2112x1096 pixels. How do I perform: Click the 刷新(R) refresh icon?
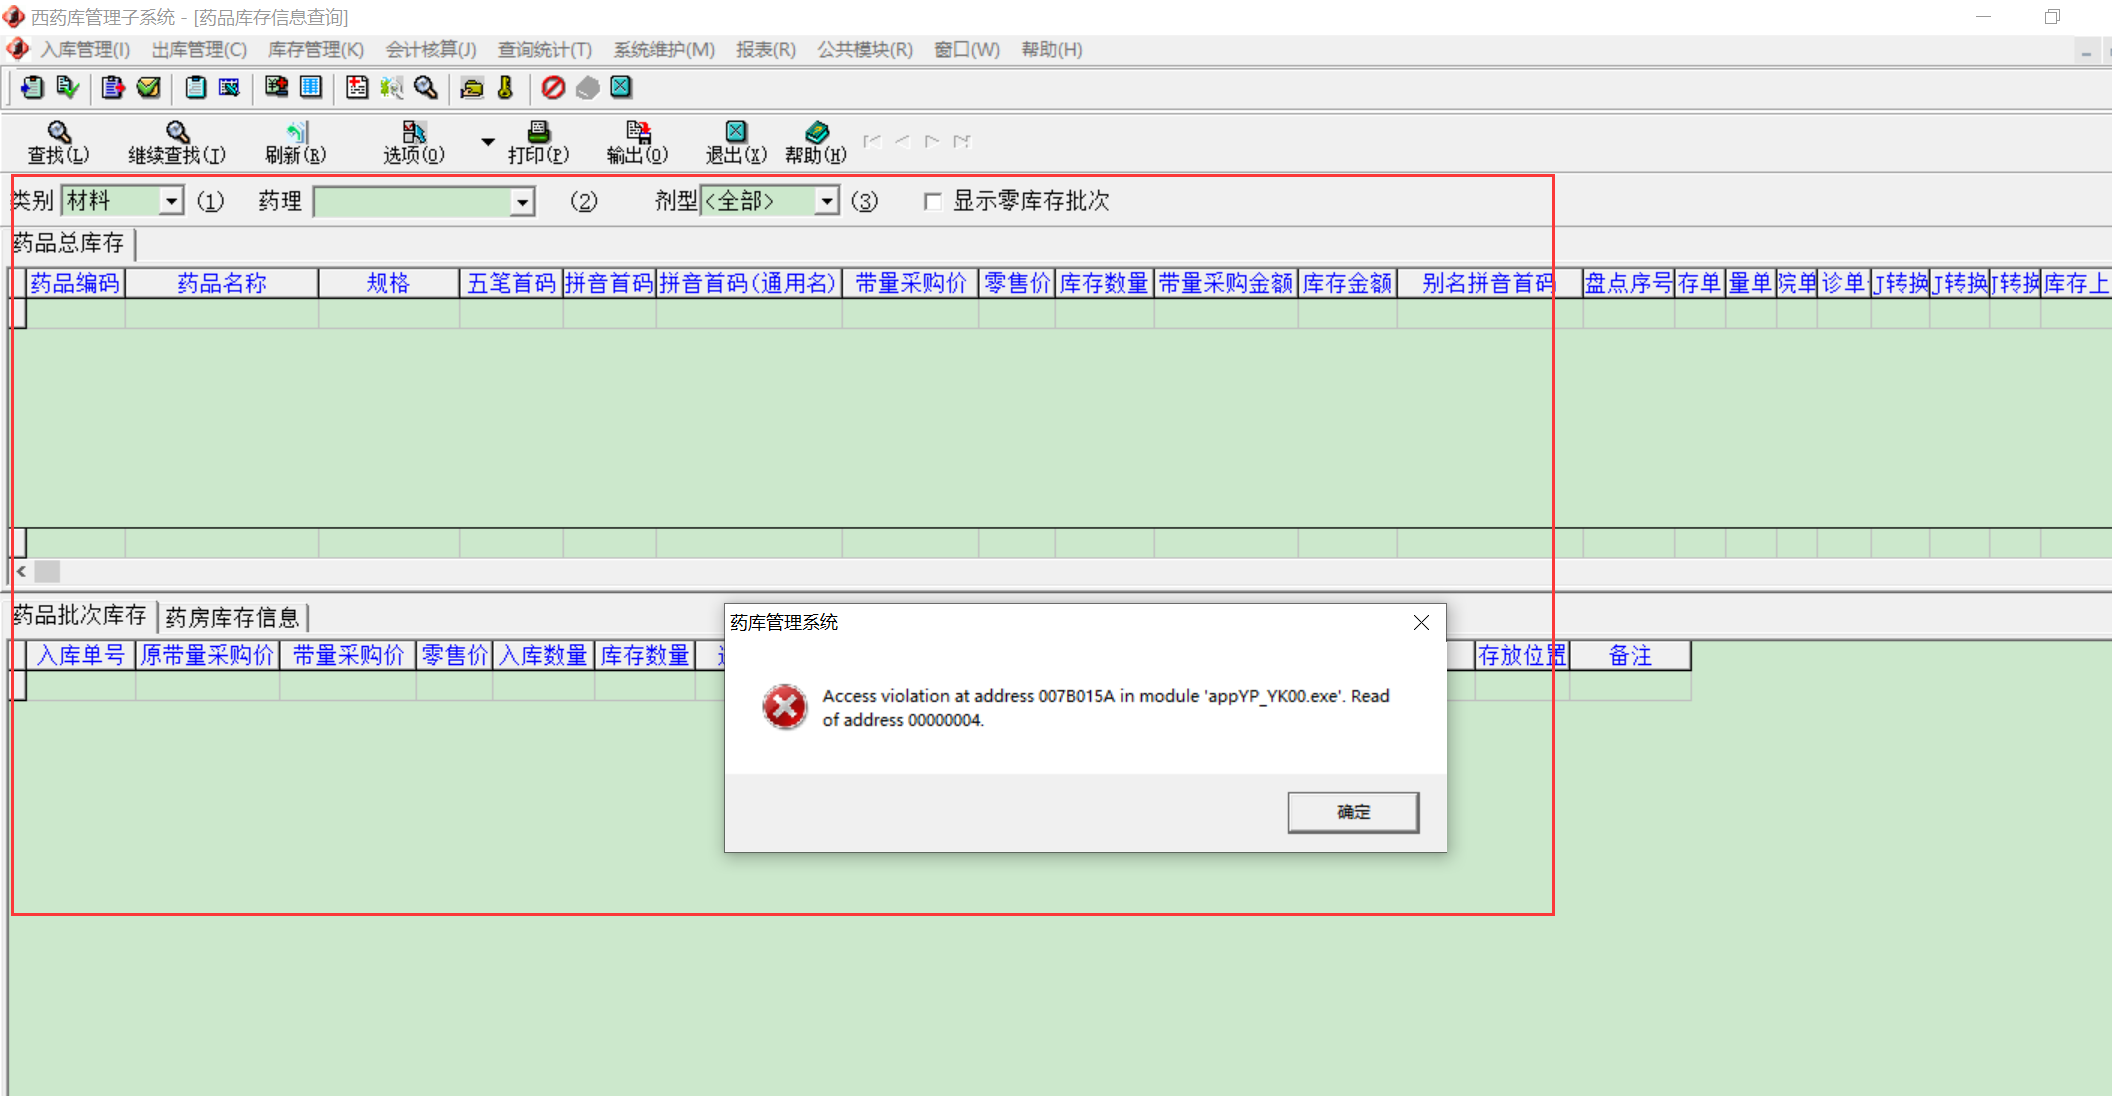(x=296, y=133)
